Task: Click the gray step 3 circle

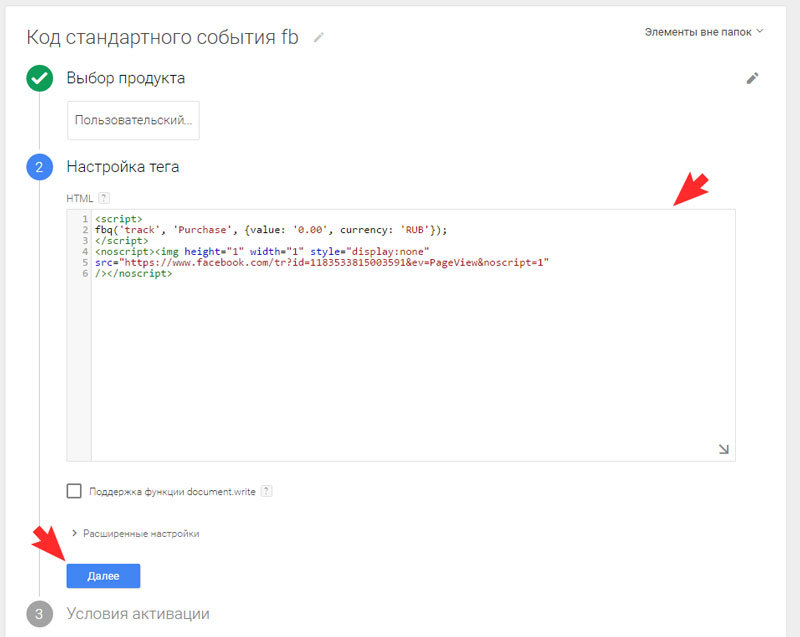Action: click(x=39, y=614)
